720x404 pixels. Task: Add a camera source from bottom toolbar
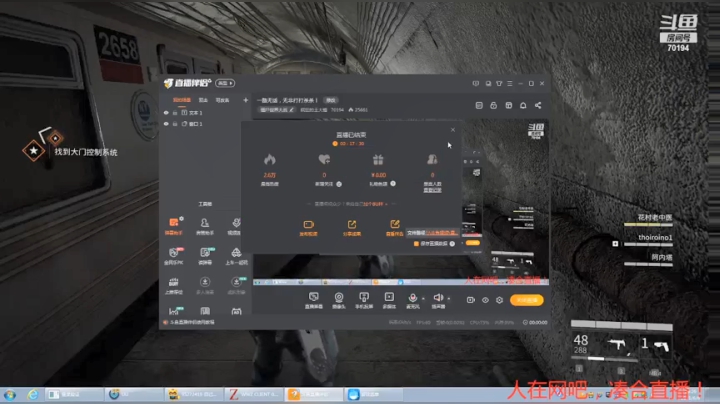click(x=339, y=300)
